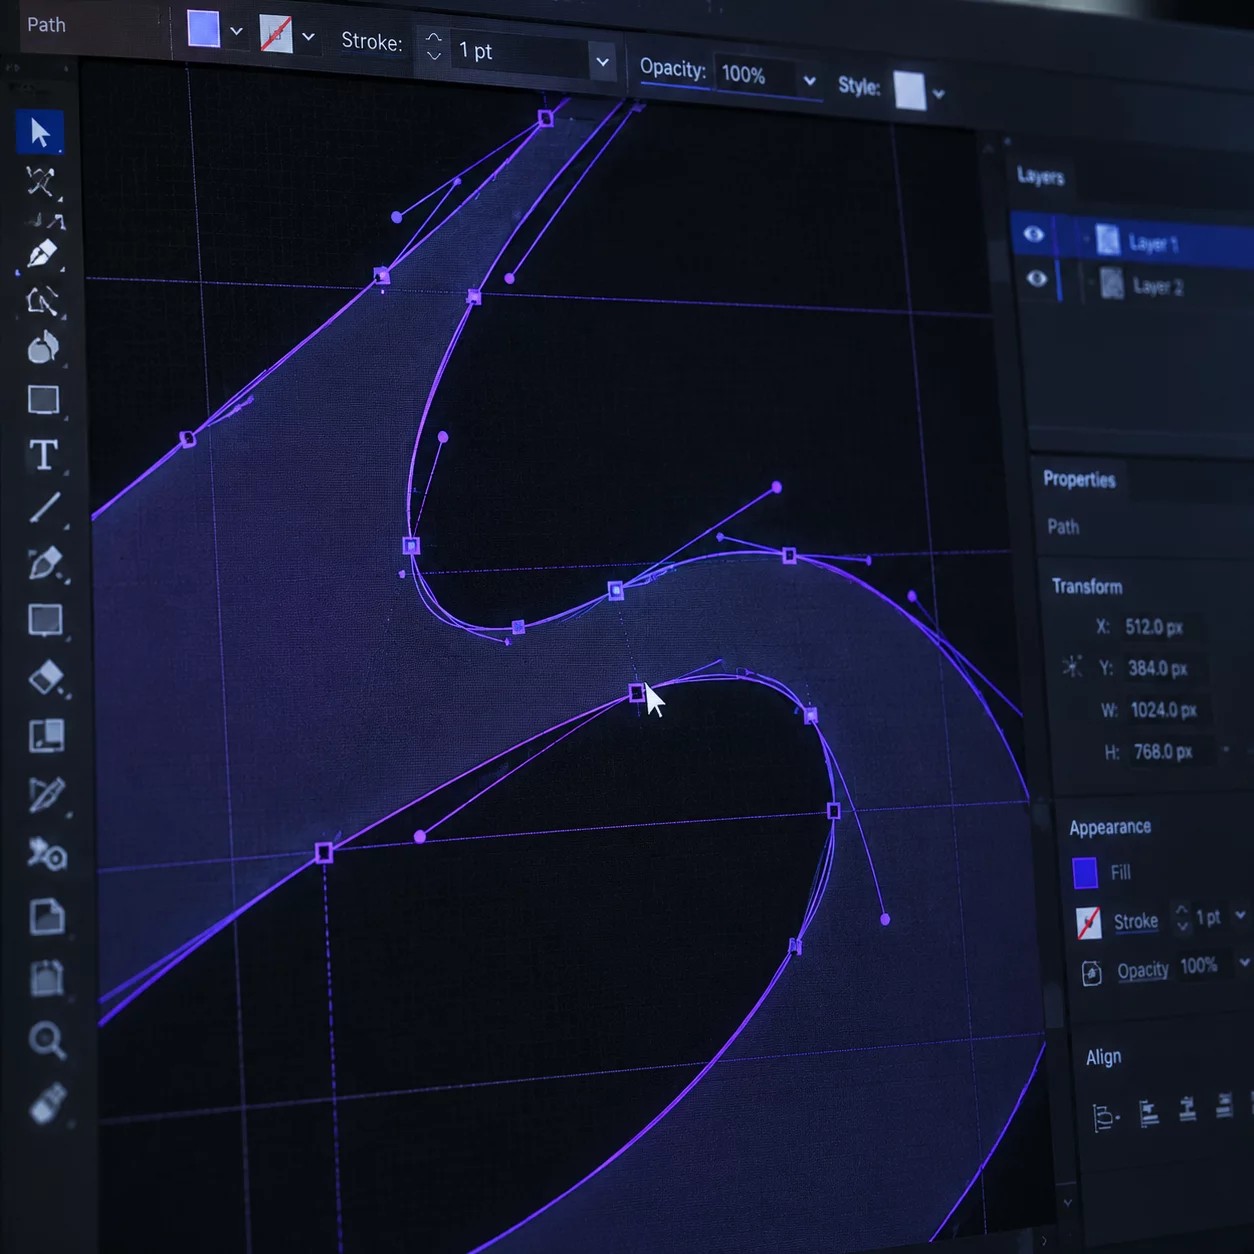Switch to the Layers panel tab
This screenshot has height=1254, width=1254.
[1040, 177]
